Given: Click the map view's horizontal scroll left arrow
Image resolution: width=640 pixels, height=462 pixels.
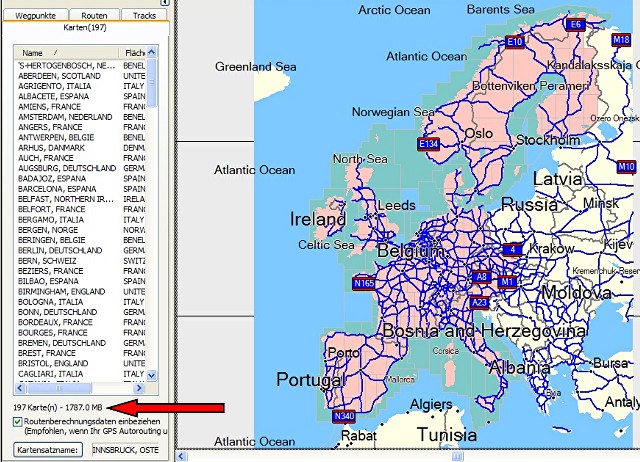Looking at the screenshot, I should [182, 456].
